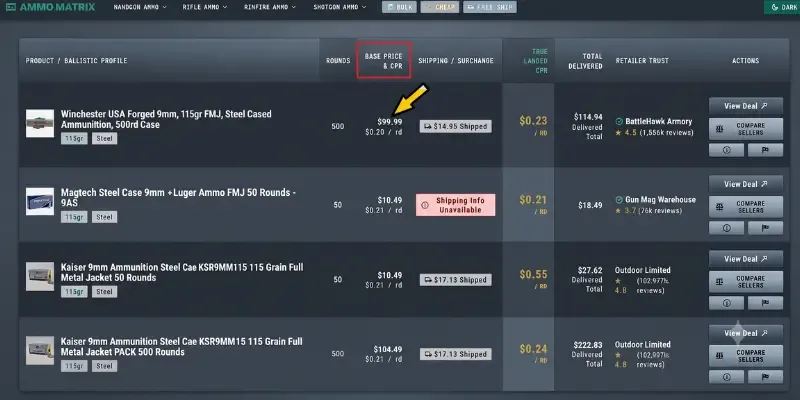View Deal for Kaiser PACK 500 Rounds
Image resolution: width=800 pixels, height=400 pixels.
tap(745, 333)
